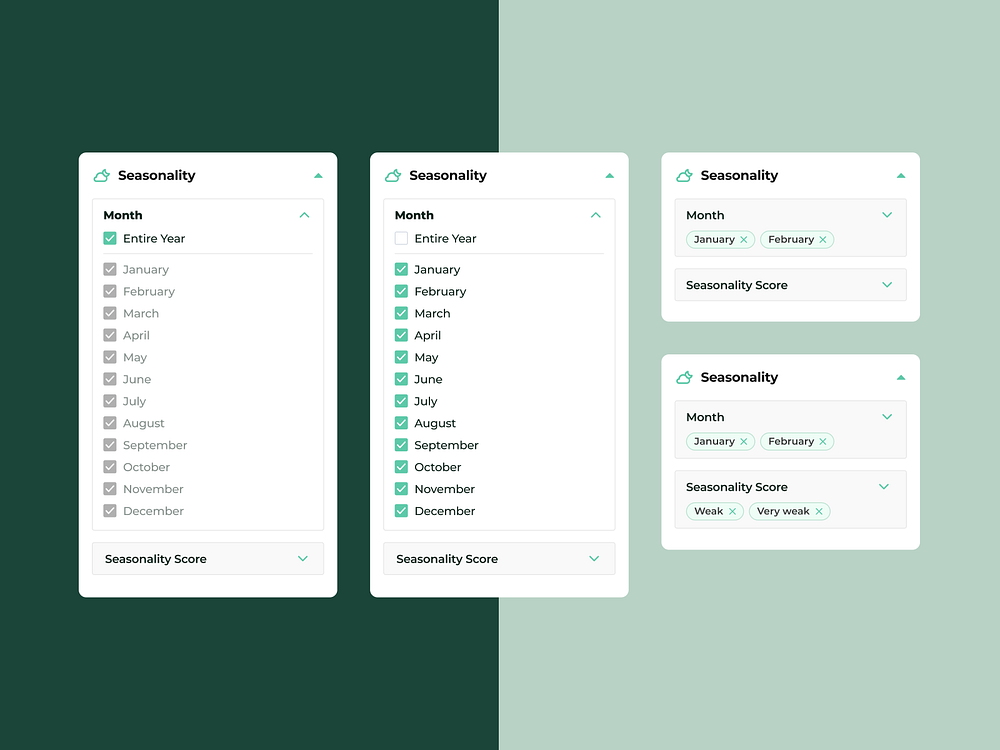This screenshot has width=1000, height=750.
Task: Click greyed-out April checkbox
Action: (110, 335)
